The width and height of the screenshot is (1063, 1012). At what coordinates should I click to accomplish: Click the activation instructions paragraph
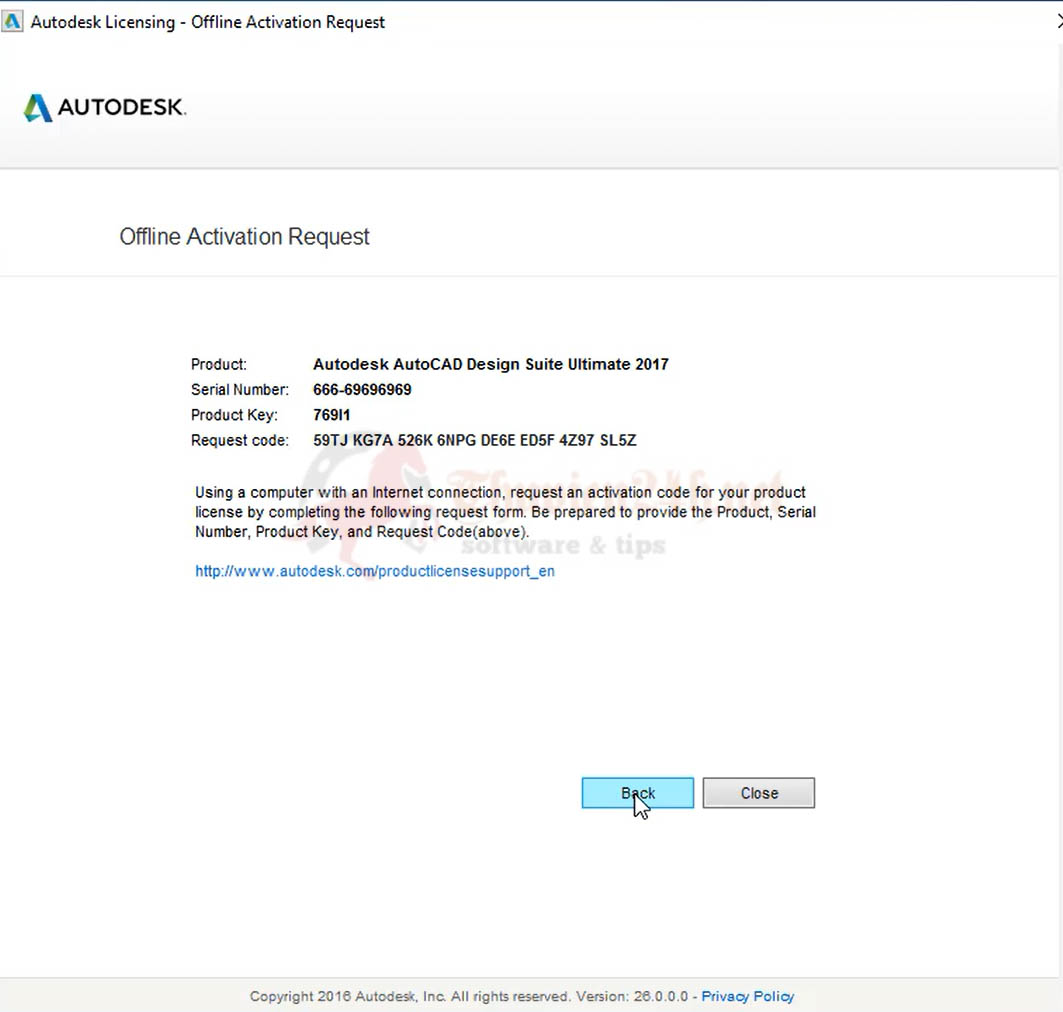pyautogui.click(x=505, y=512)
